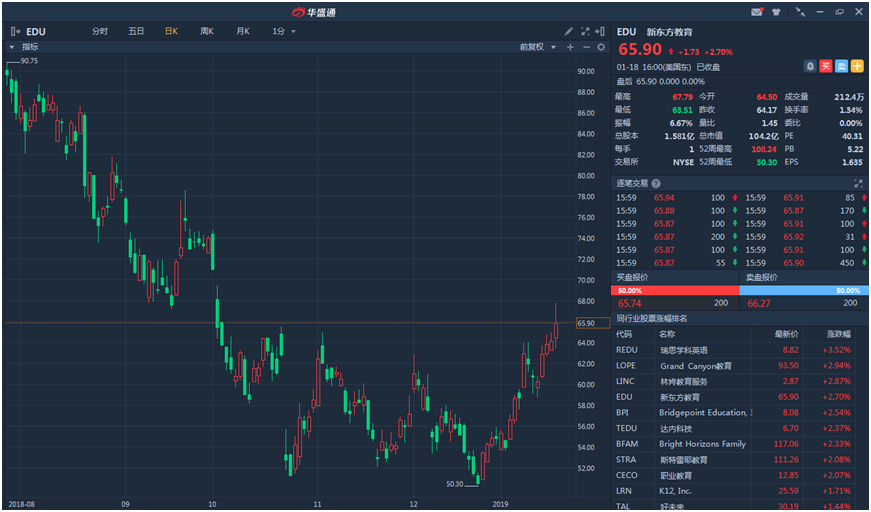
Task: Add EDU to watchlist with plus icon
Action: 857,66
